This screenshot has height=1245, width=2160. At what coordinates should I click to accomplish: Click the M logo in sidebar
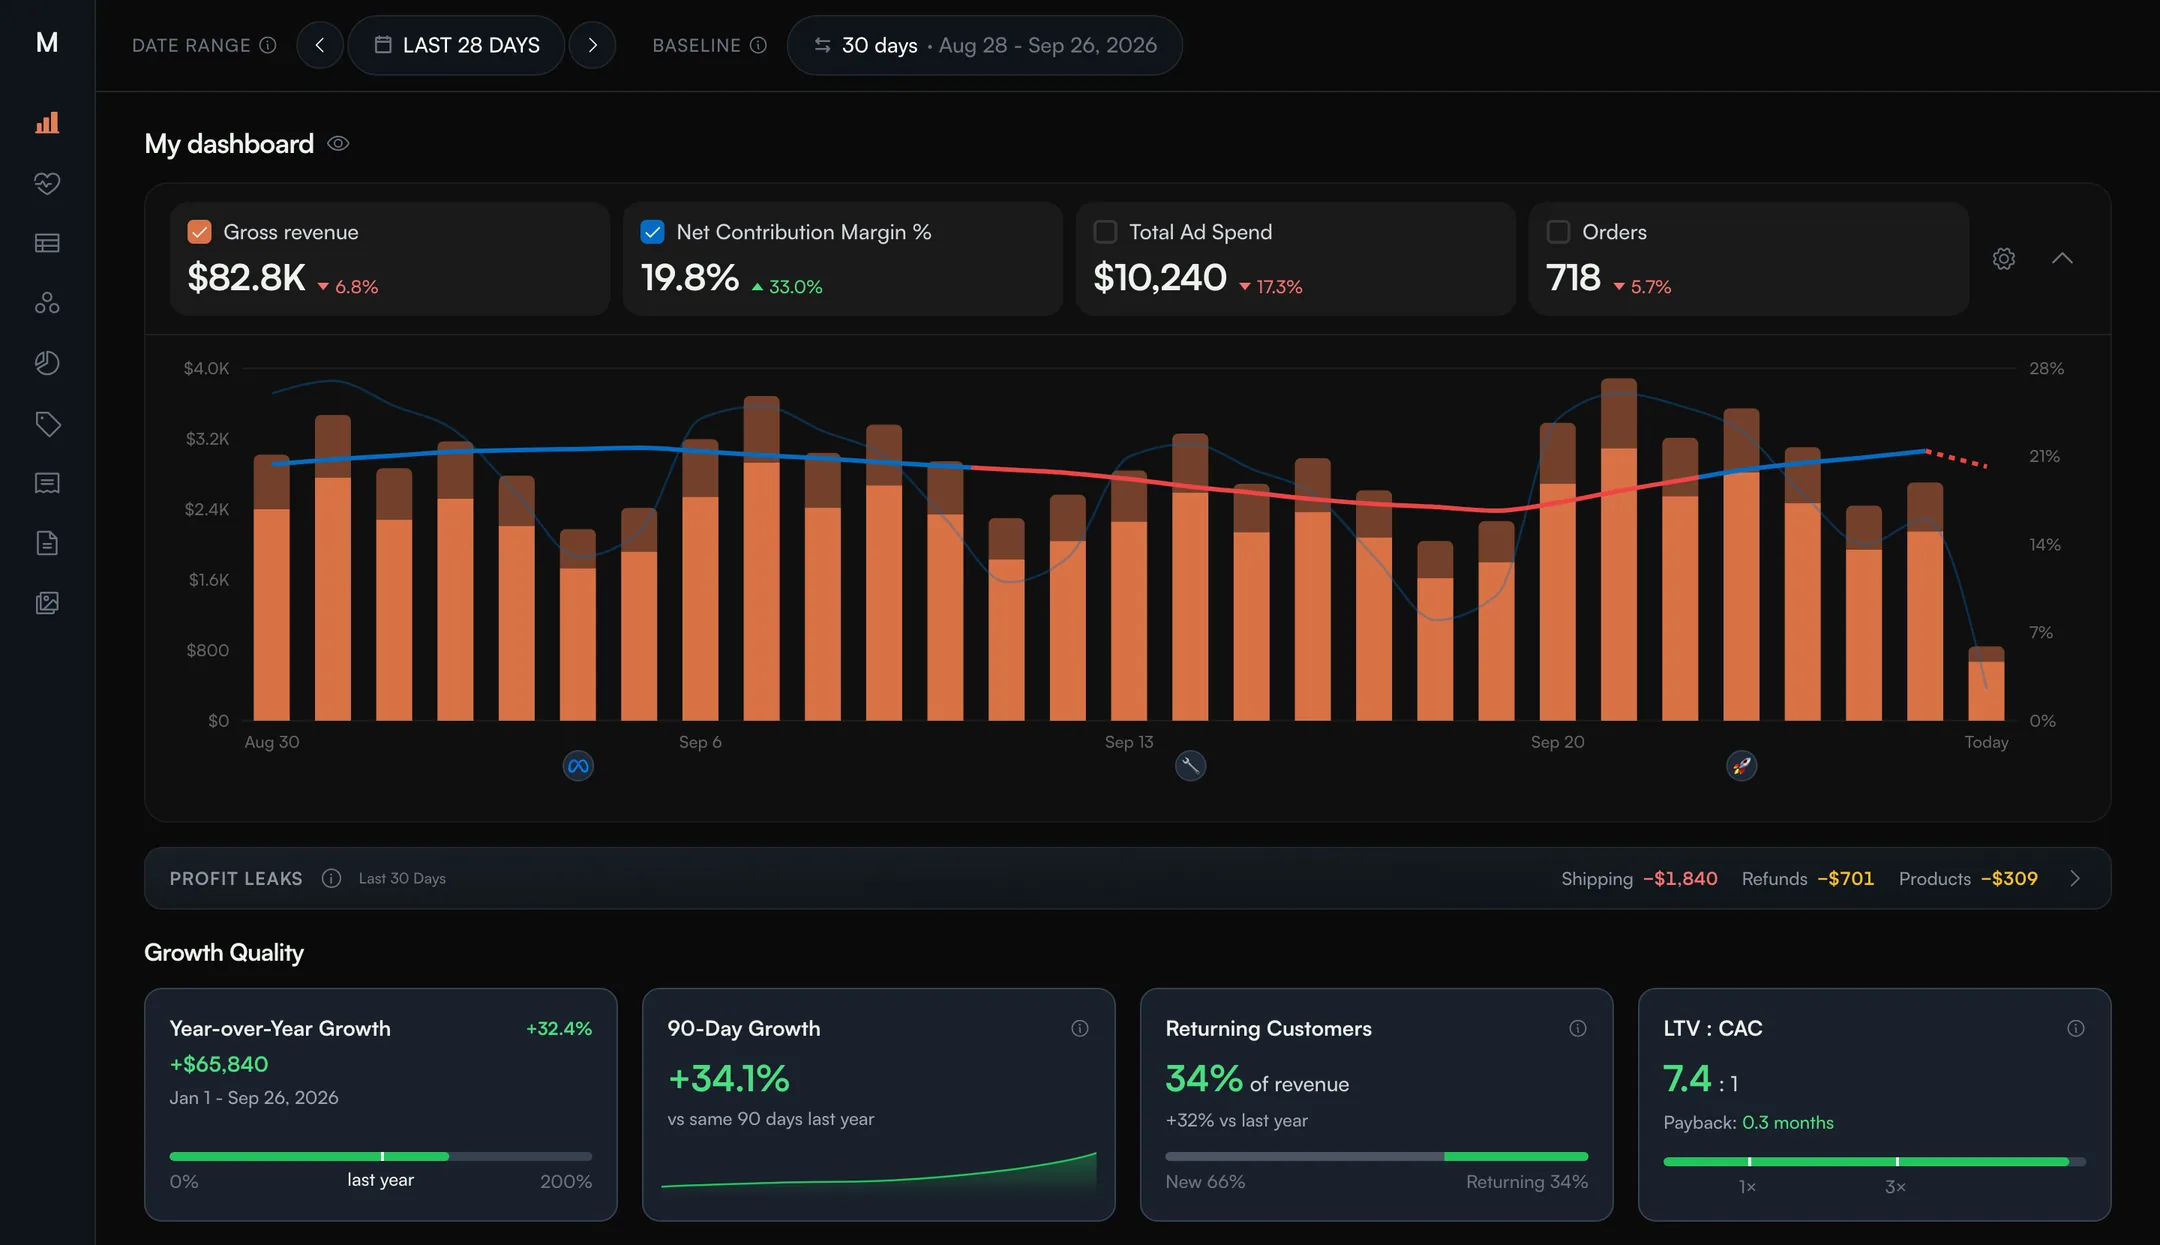click(x=47, y=42)
